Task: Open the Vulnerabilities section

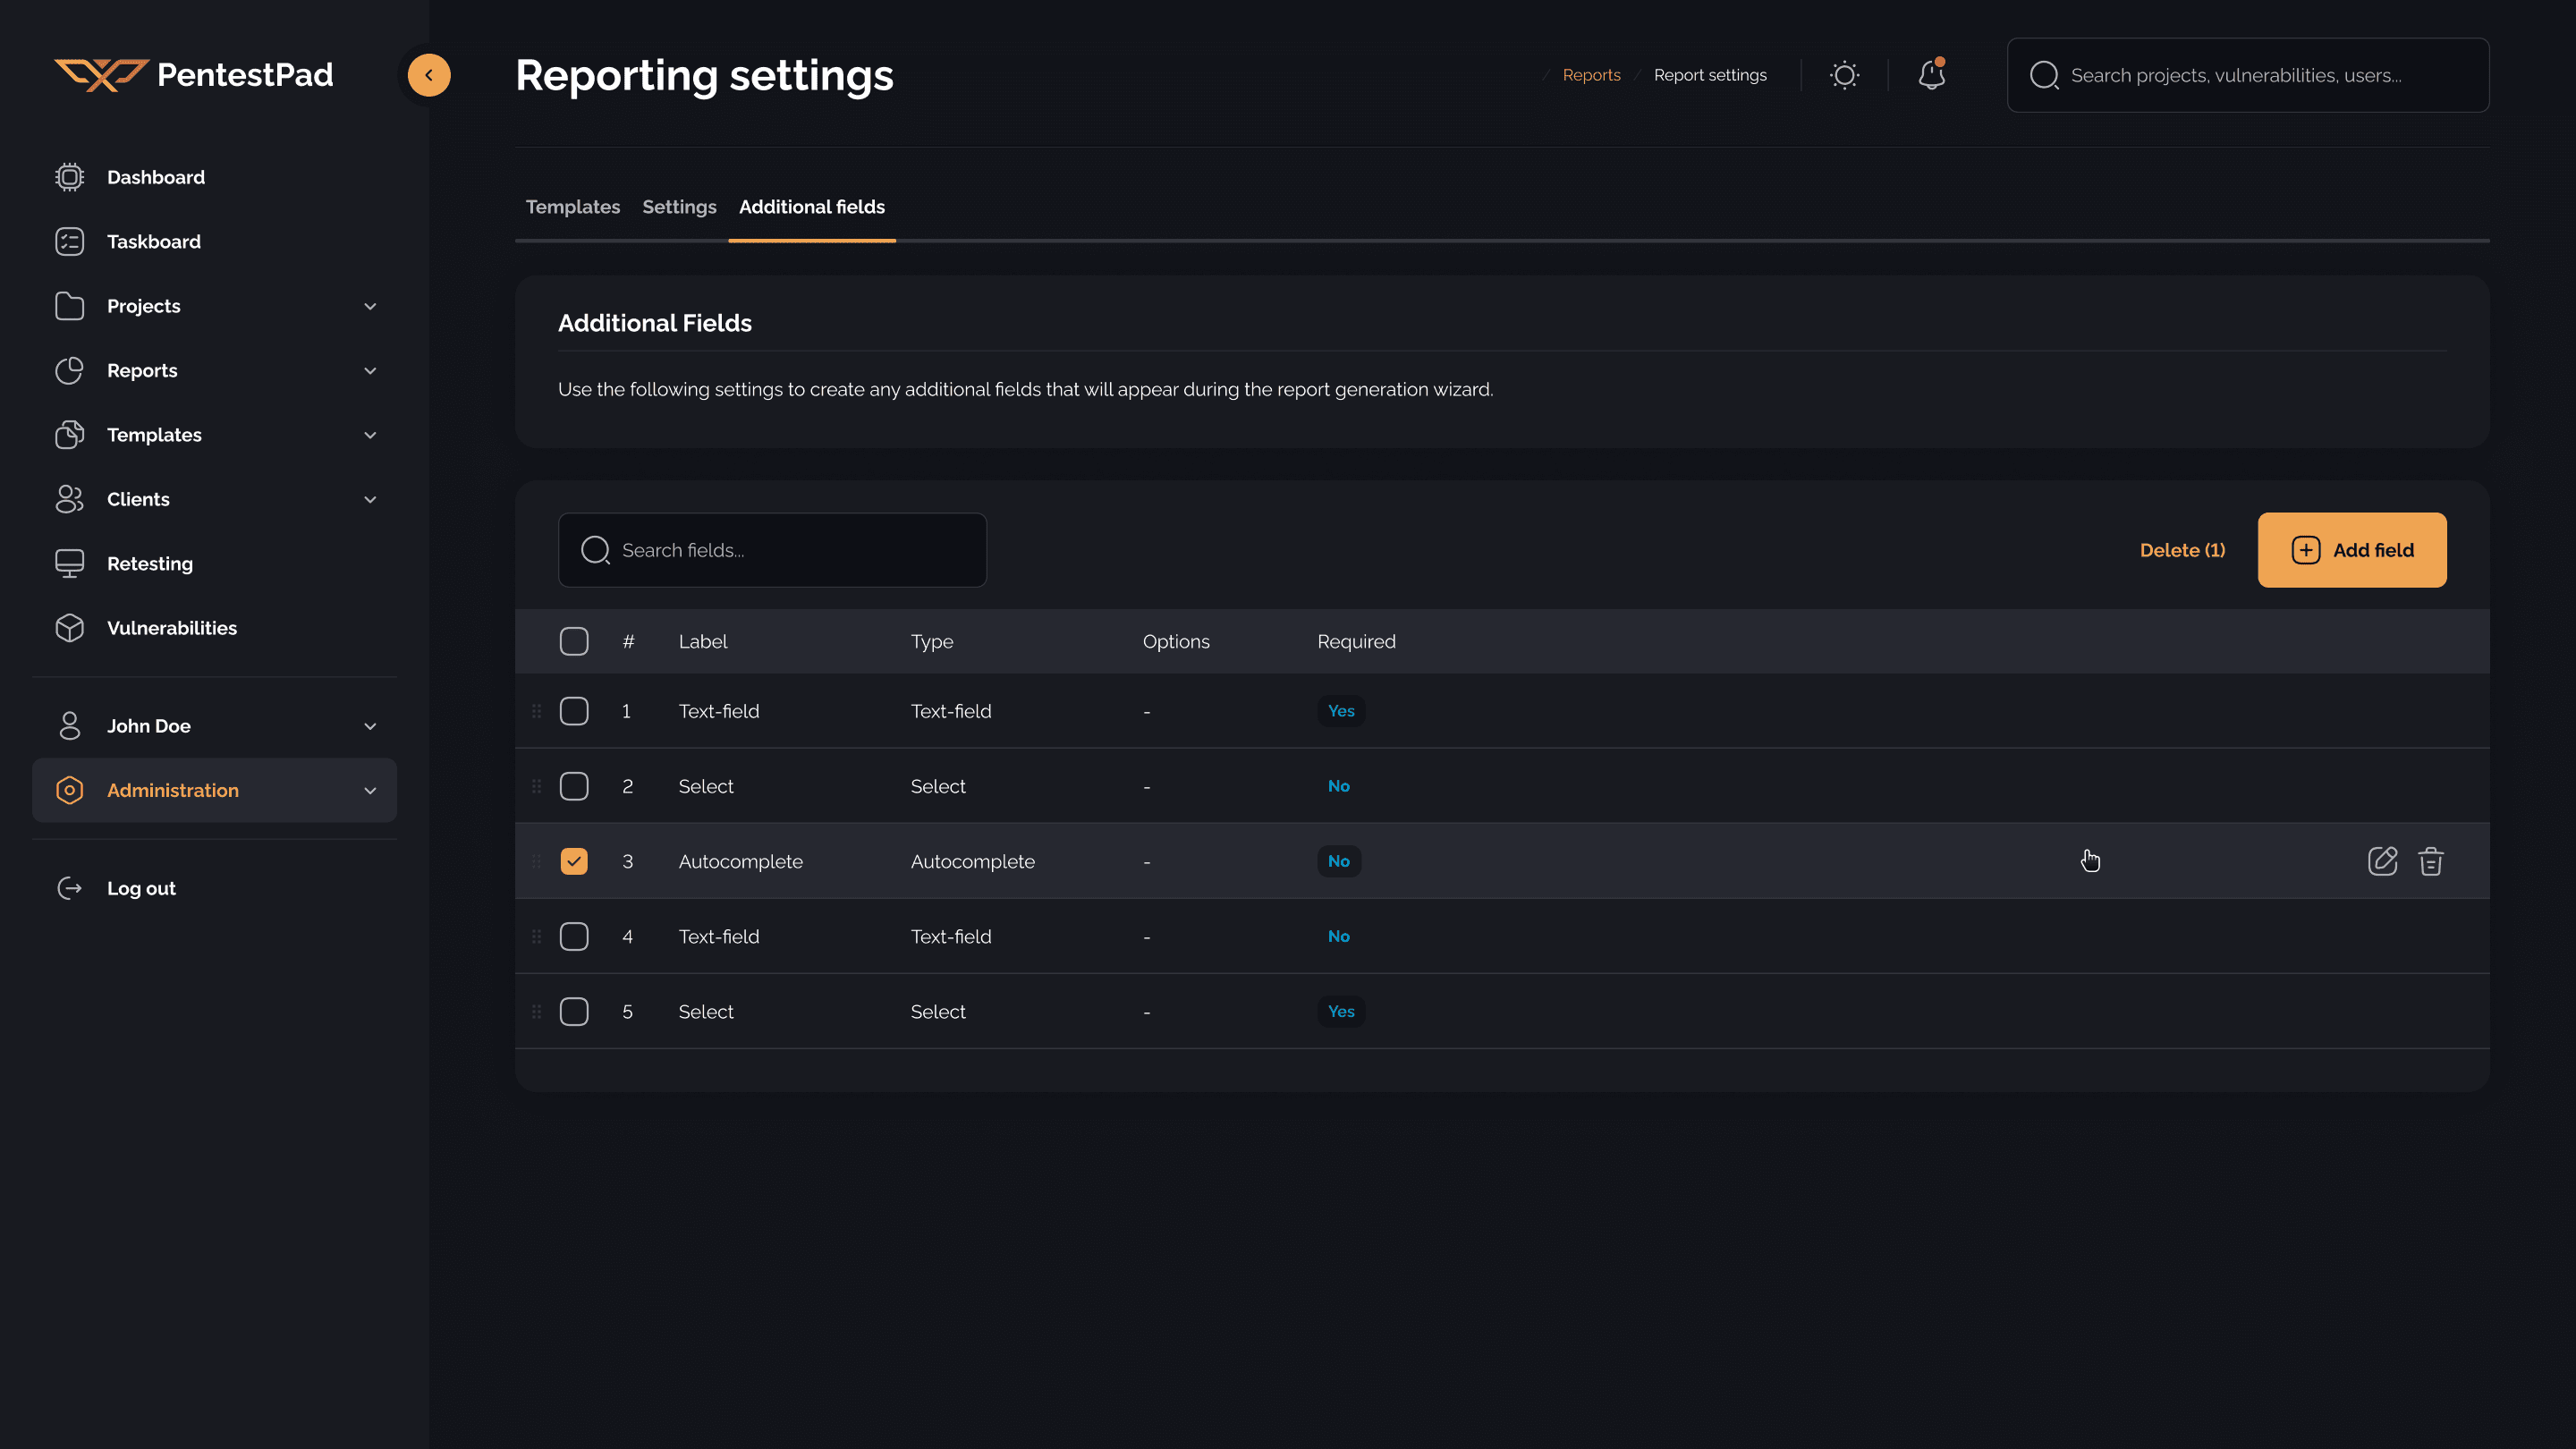Action: pyautogui.click(x=172, y=628)
